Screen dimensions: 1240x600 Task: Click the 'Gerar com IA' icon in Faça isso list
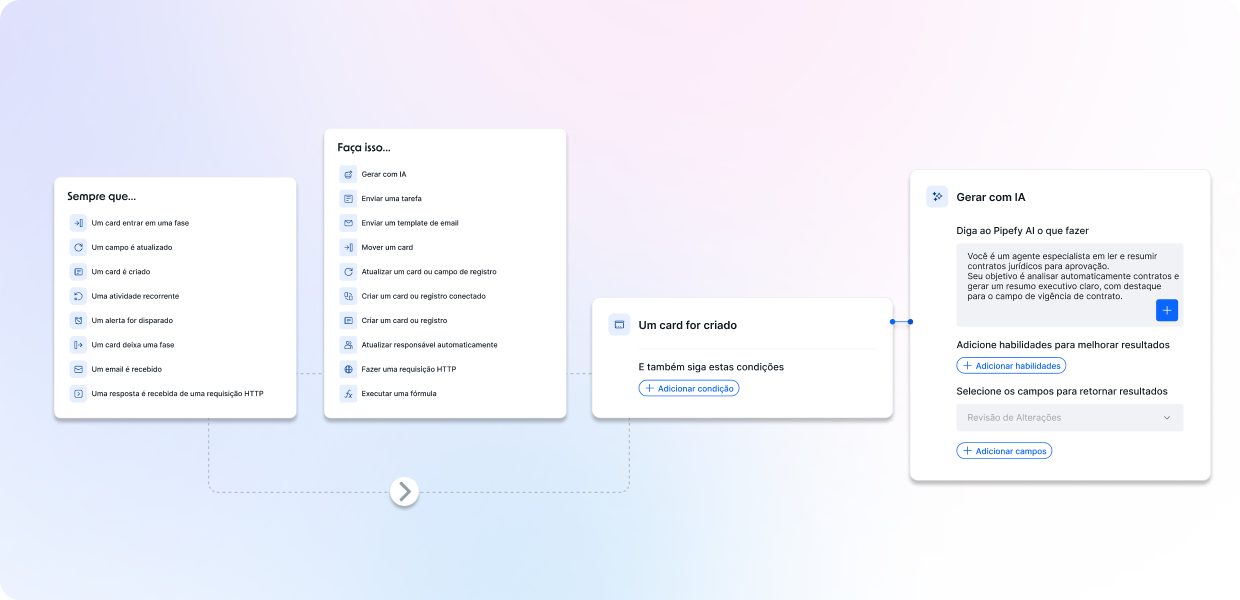click(x=348, y=174)
